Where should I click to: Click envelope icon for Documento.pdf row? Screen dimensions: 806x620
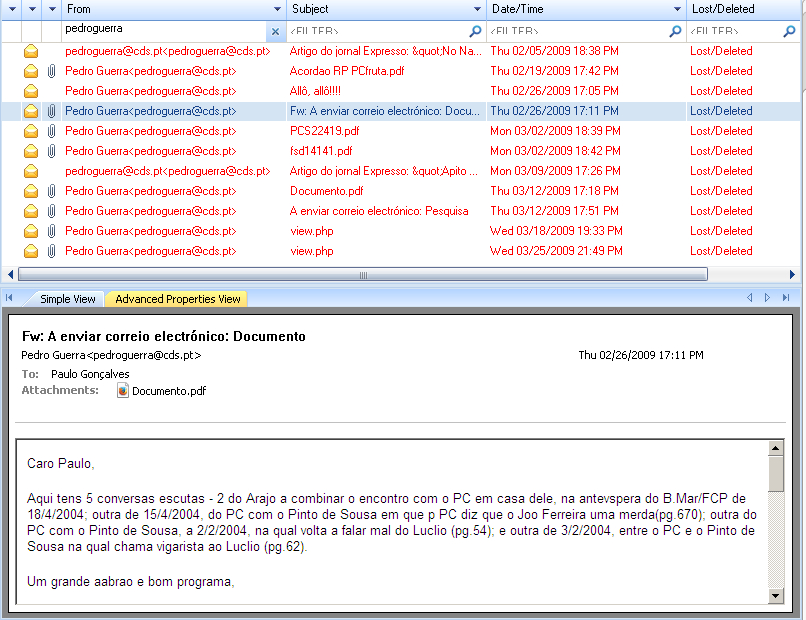tap(31, 191)
